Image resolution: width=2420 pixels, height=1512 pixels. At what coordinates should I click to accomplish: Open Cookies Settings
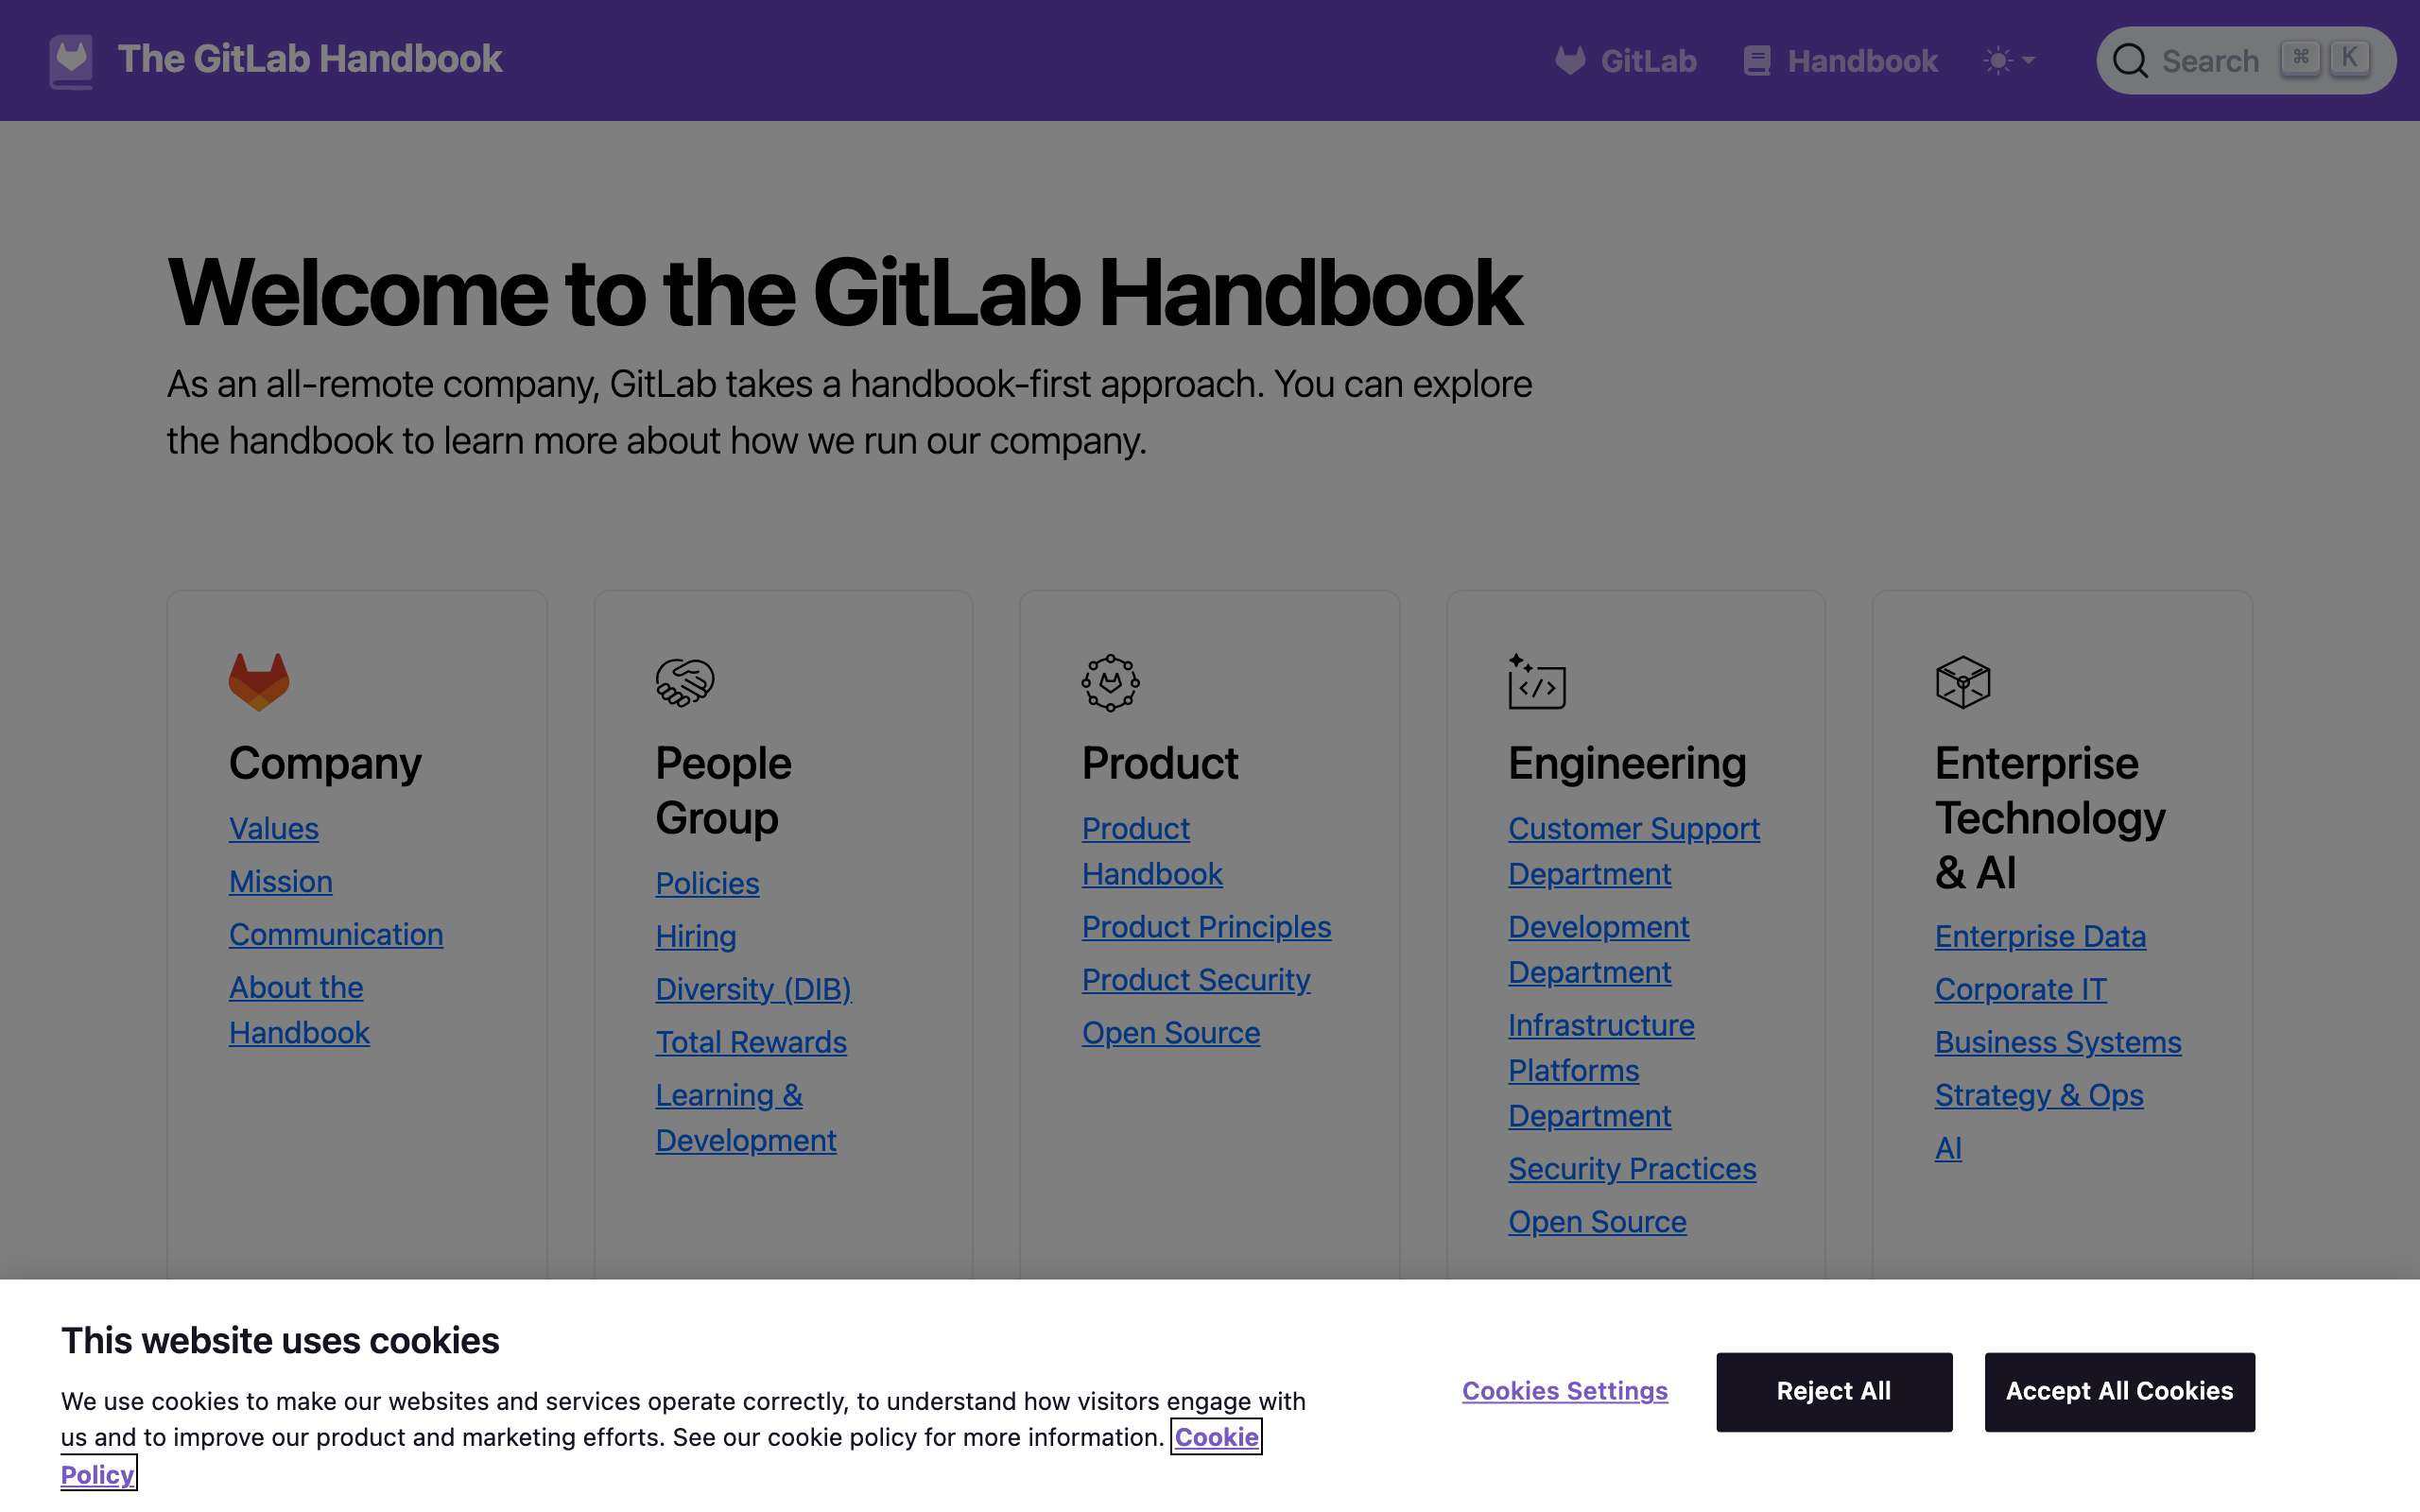coord(1563,1391)
